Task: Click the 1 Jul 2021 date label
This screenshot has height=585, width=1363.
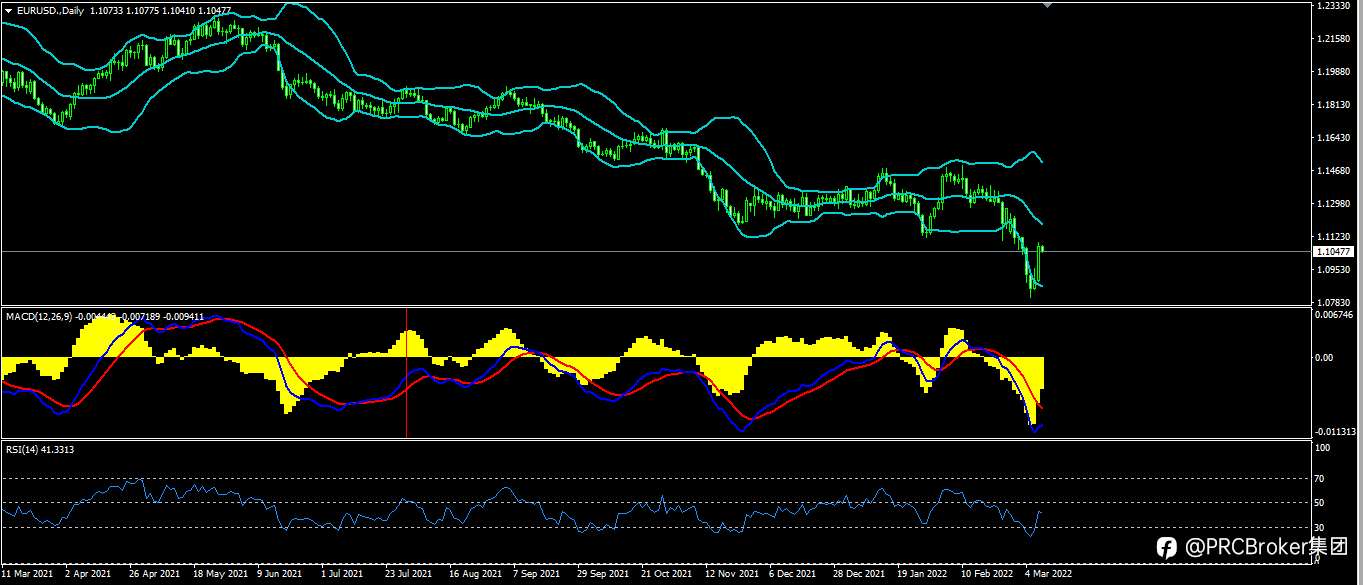Action: (342, 575)
